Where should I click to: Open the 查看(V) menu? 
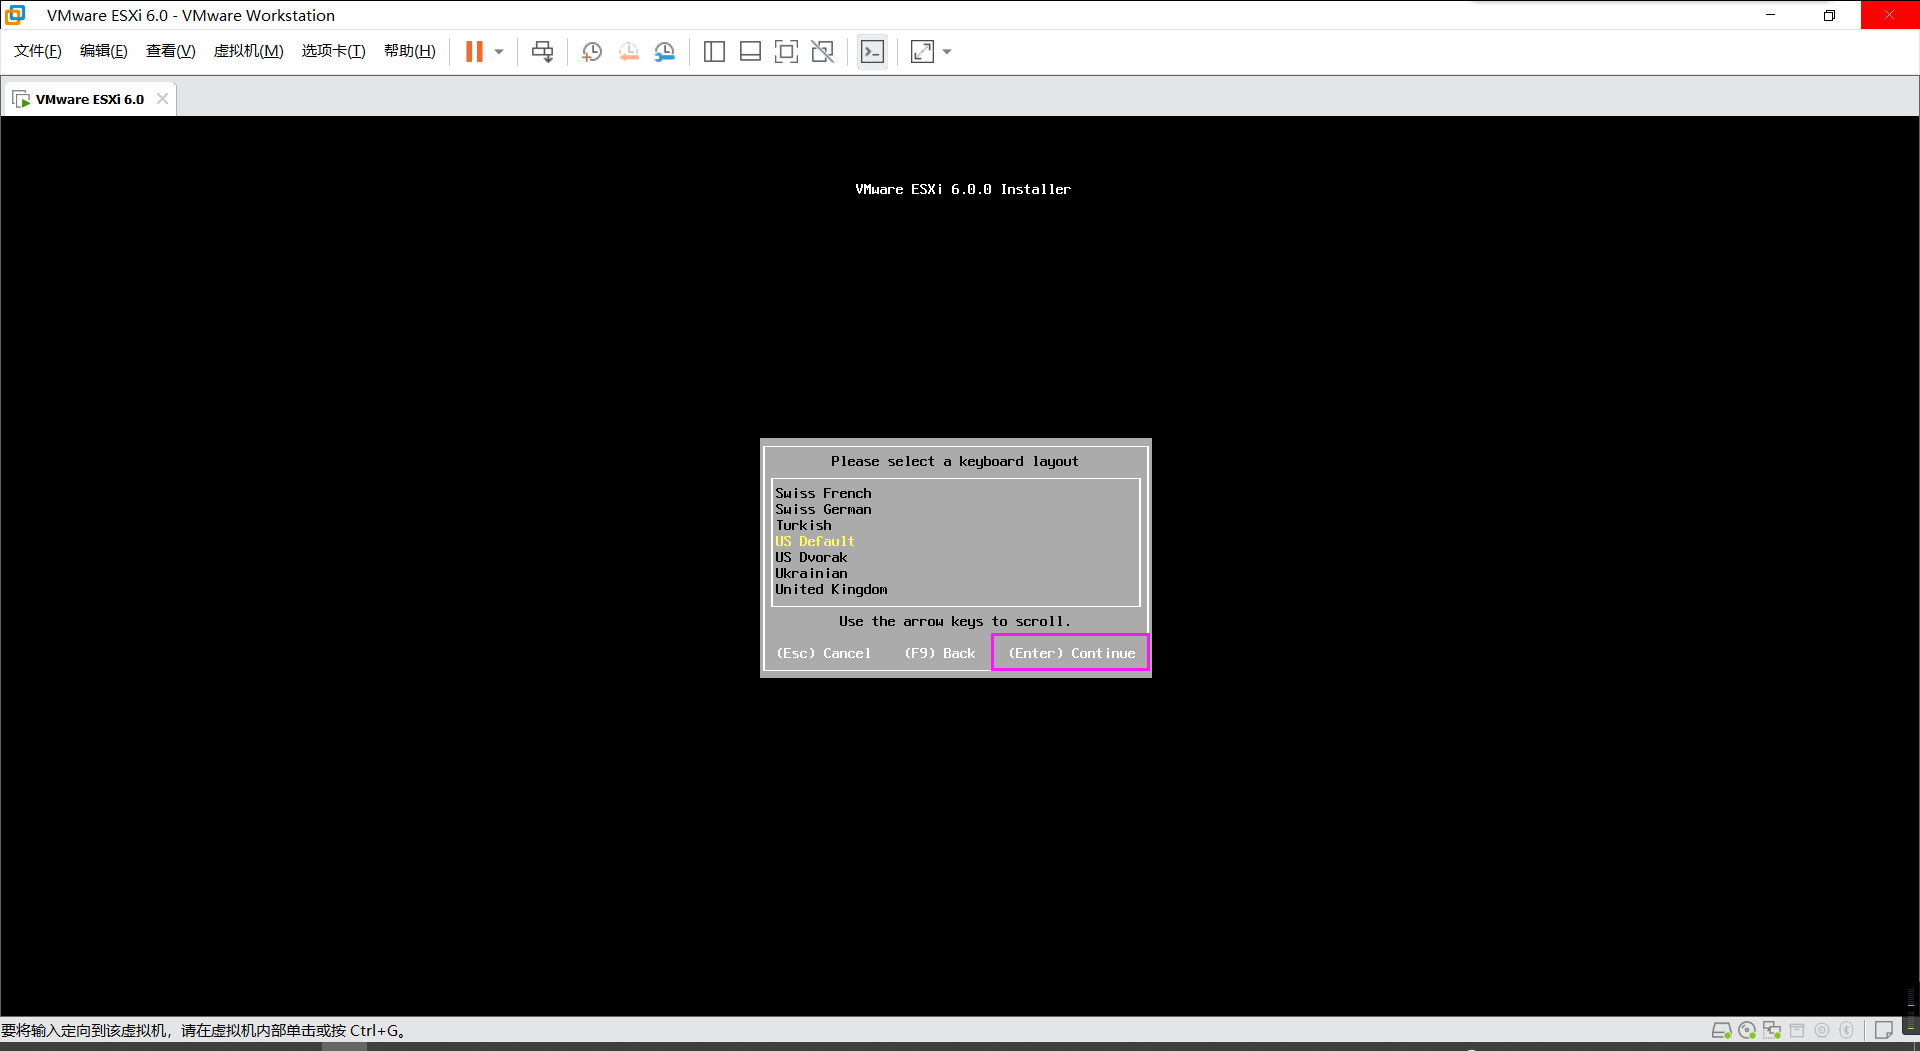pyautogui.click(x=171, y=51)
